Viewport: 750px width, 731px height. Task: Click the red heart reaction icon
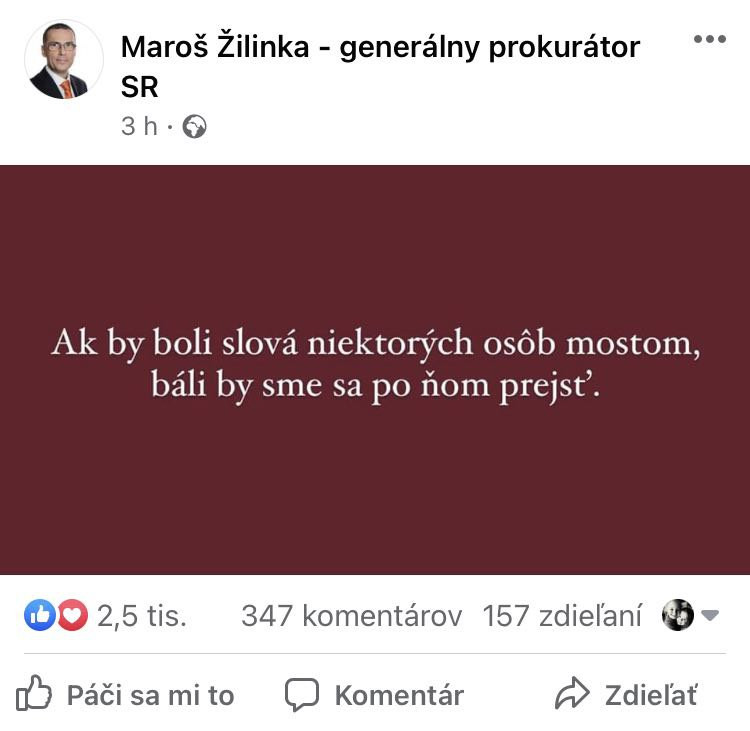(x=73, y=615)
